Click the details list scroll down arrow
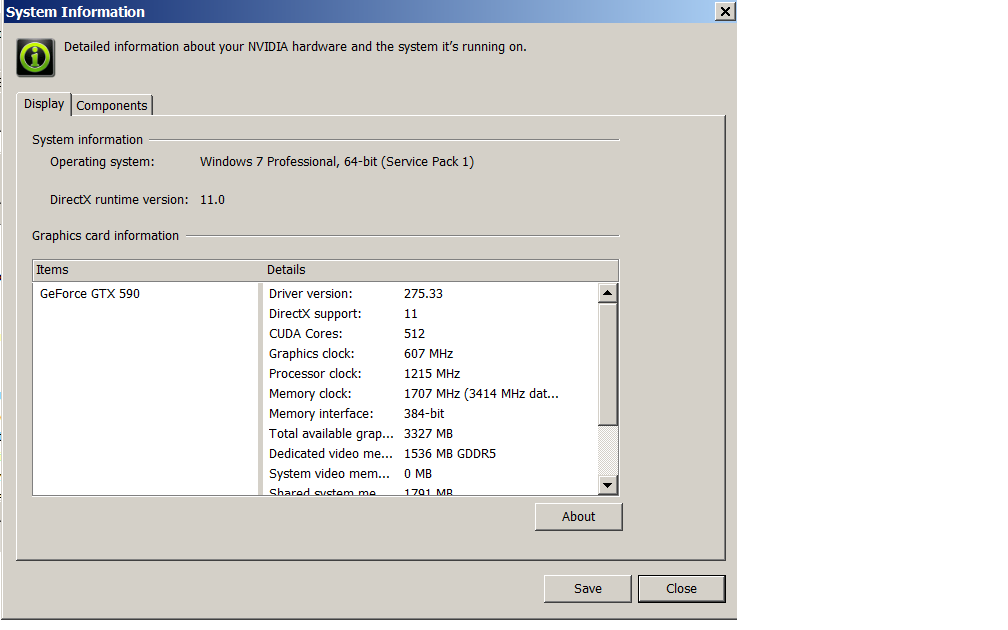The image size is (1008, 630). 608,485
